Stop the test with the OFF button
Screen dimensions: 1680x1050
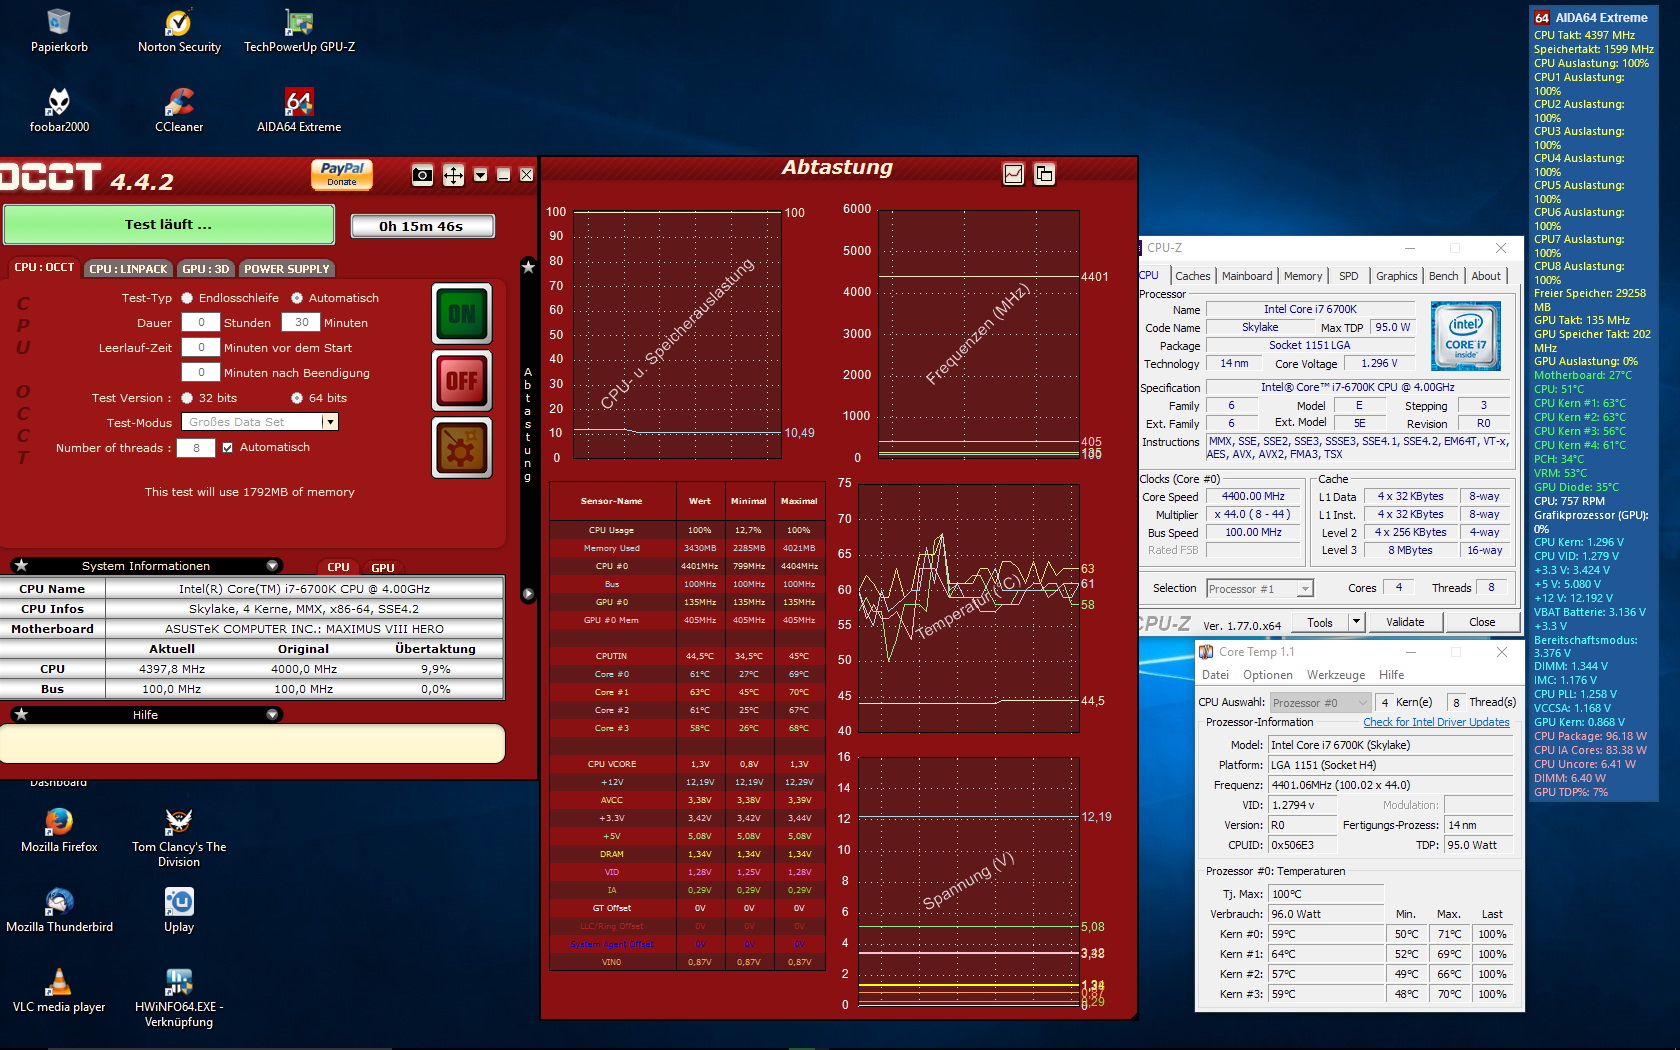[462, 381]
